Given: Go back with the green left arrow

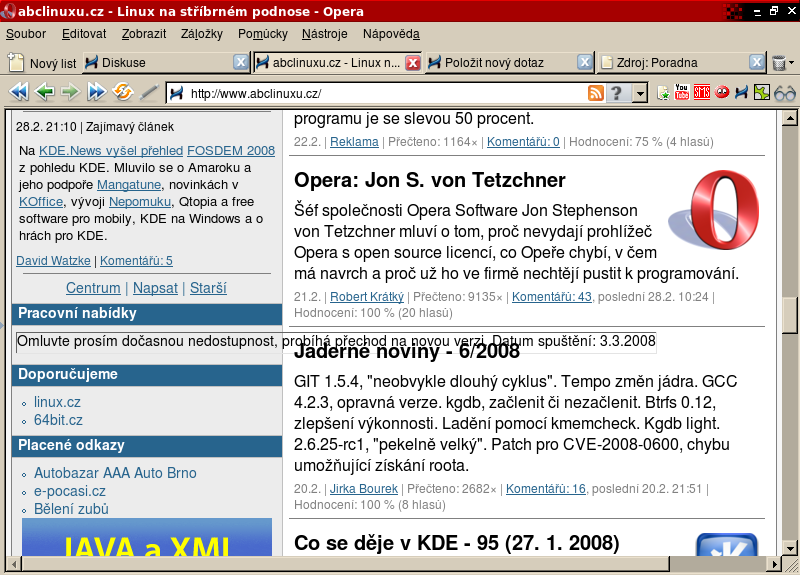Looking at the screenshot, I should tap(45, 92).
